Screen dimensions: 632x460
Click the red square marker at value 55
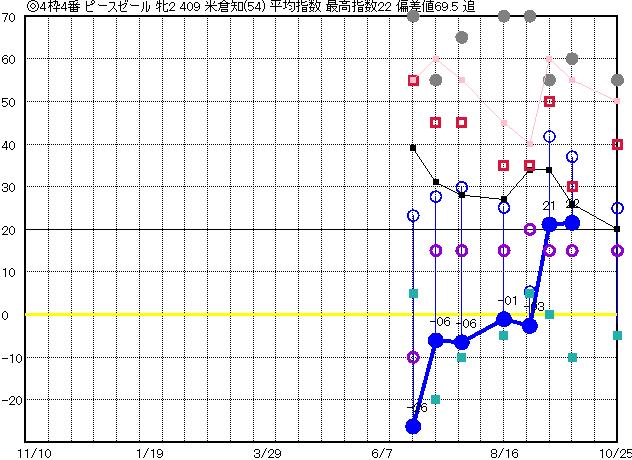413,80
